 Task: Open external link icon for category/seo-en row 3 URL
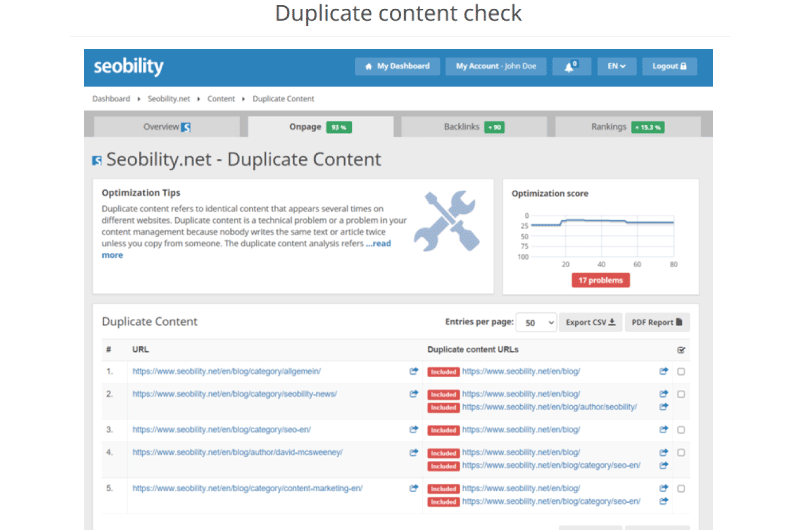tap(414, 430)
